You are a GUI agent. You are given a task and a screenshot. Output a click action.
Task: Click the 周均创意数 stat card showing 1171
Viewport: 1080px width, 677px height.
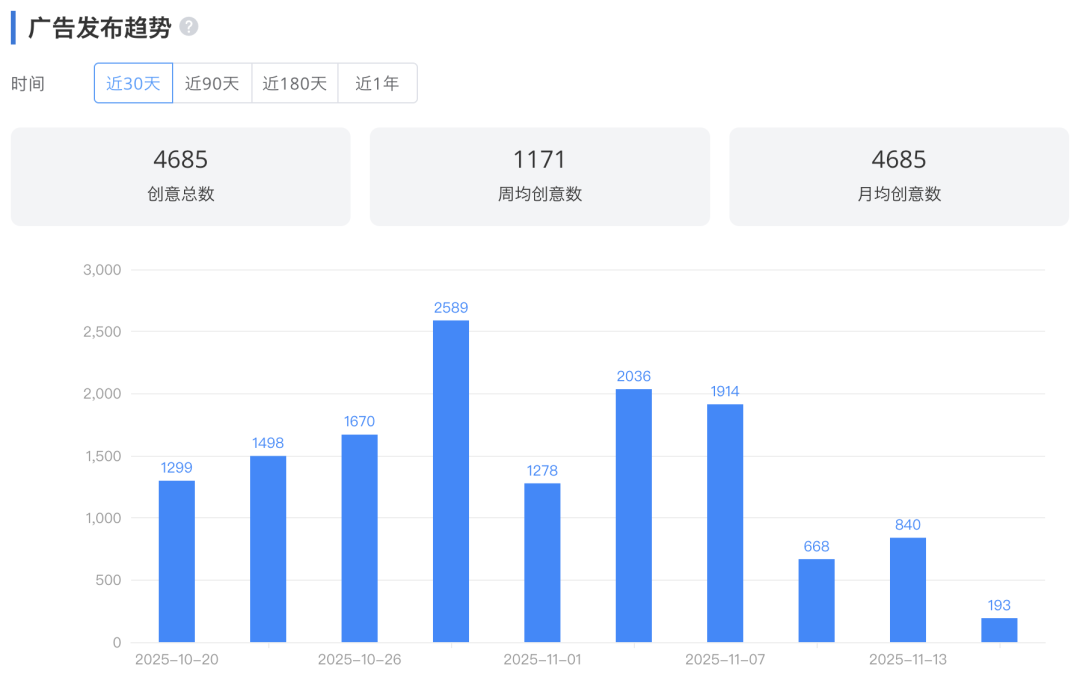click(539, 176)
